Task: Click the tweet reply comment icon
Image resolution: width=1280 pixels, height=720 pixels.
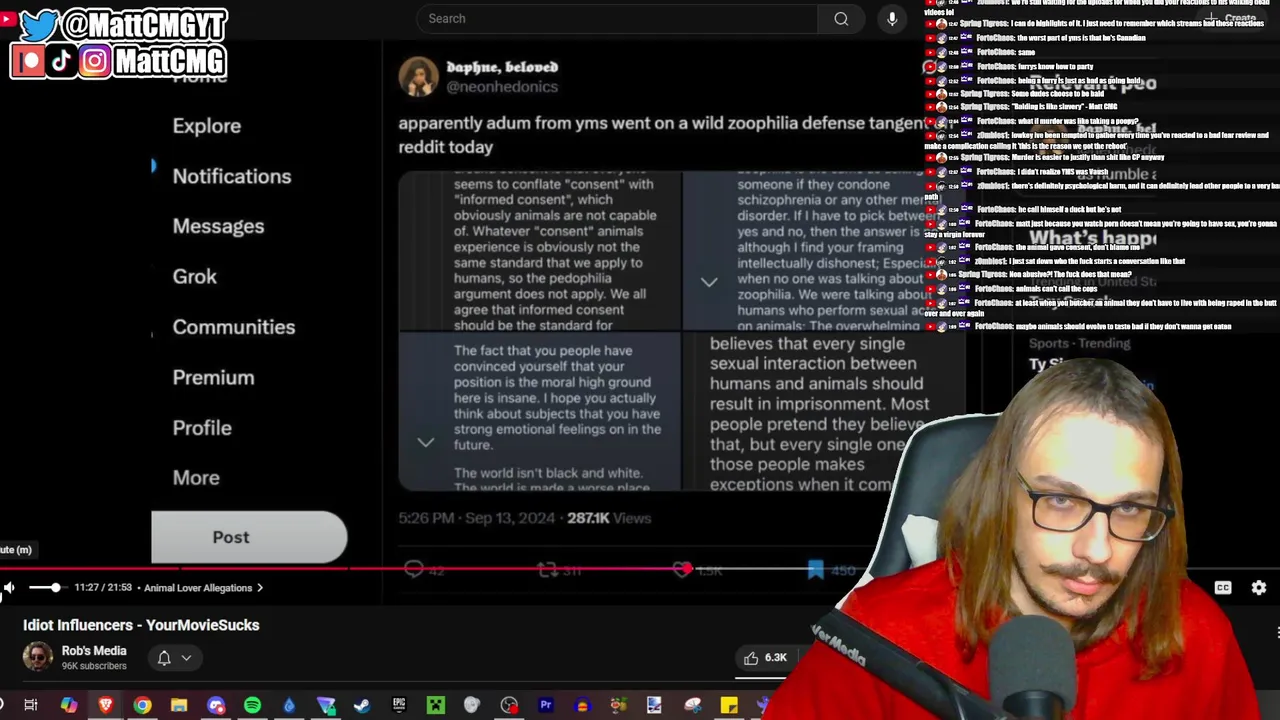Action: (414, 570)
